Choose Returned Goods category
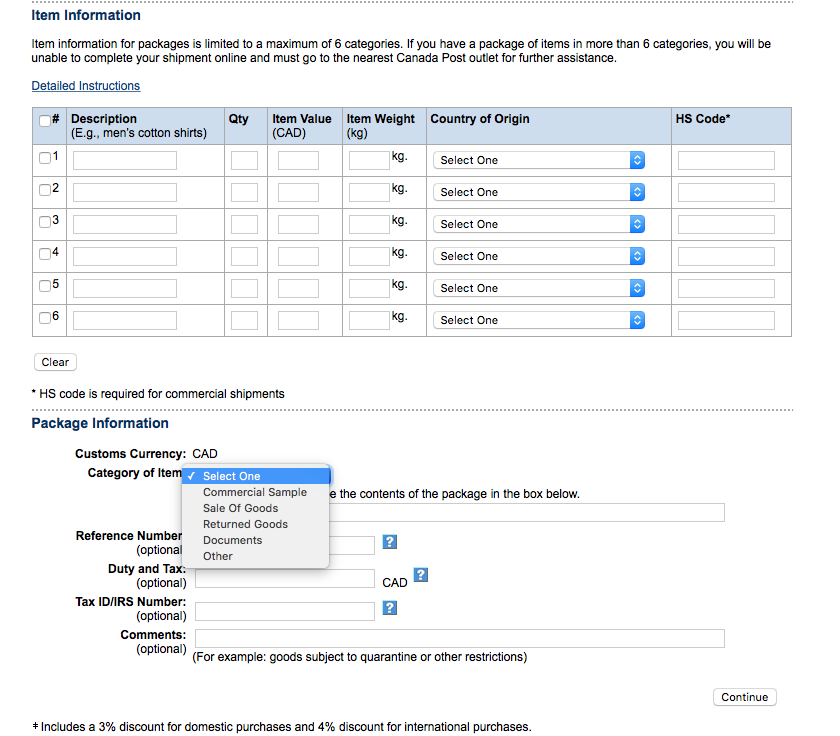The height and width of the screenshot is (736, 840). pyautogui.click(x=256, y=524)
